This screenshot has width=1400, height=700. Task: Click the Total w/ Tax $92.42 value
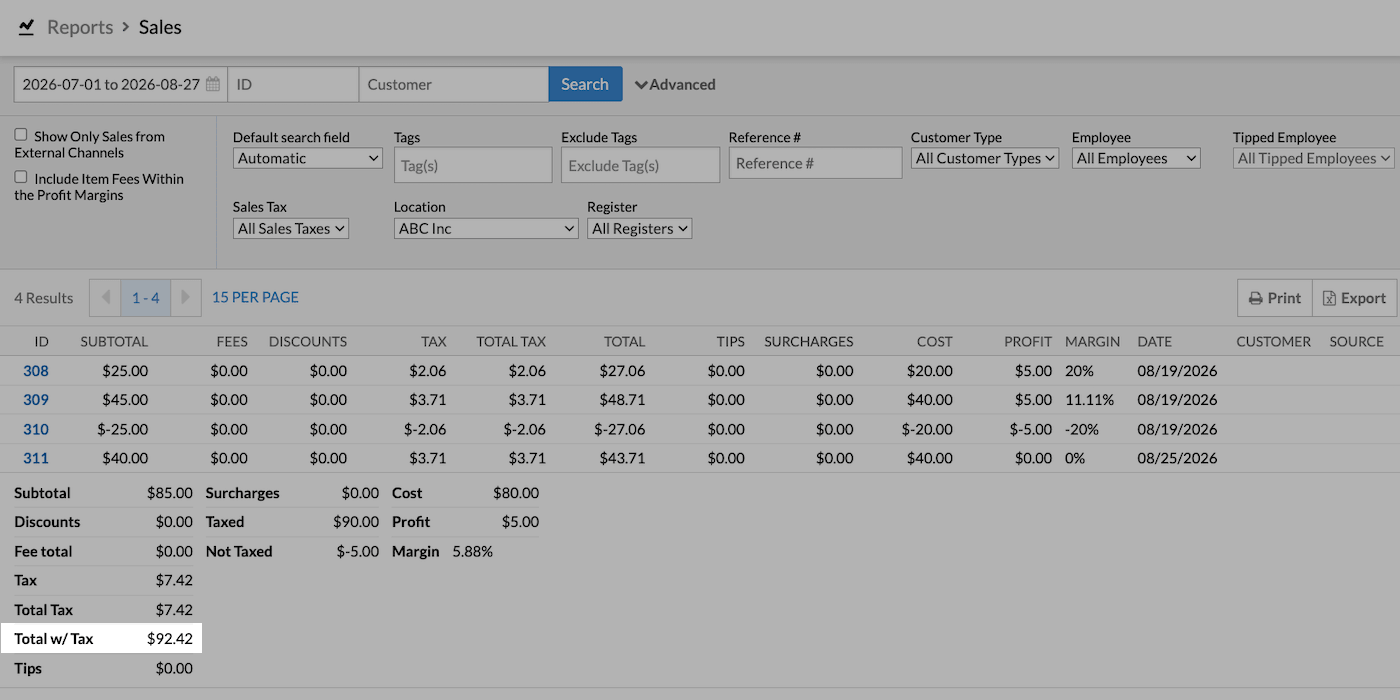169,639
